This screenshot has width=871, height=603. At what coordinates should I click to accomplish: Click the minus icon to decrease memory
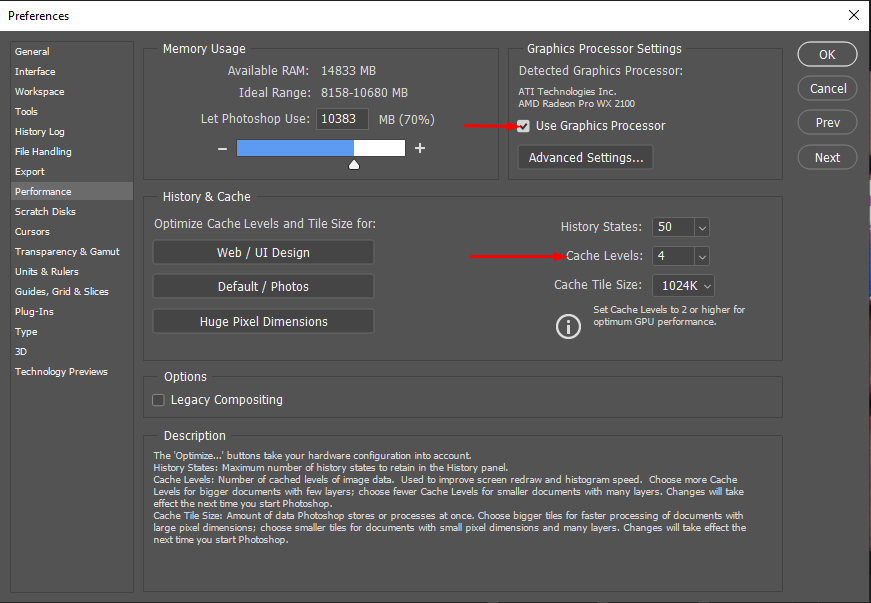(x=222, y=147)
